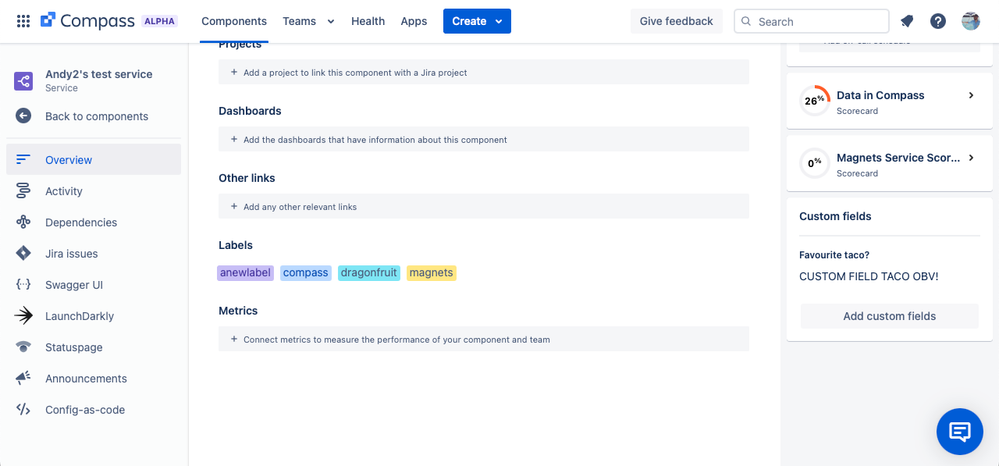Viewport: 999px width, 466px height.
Task: Open the app switcher grid icon
Action: coord(23,21)
